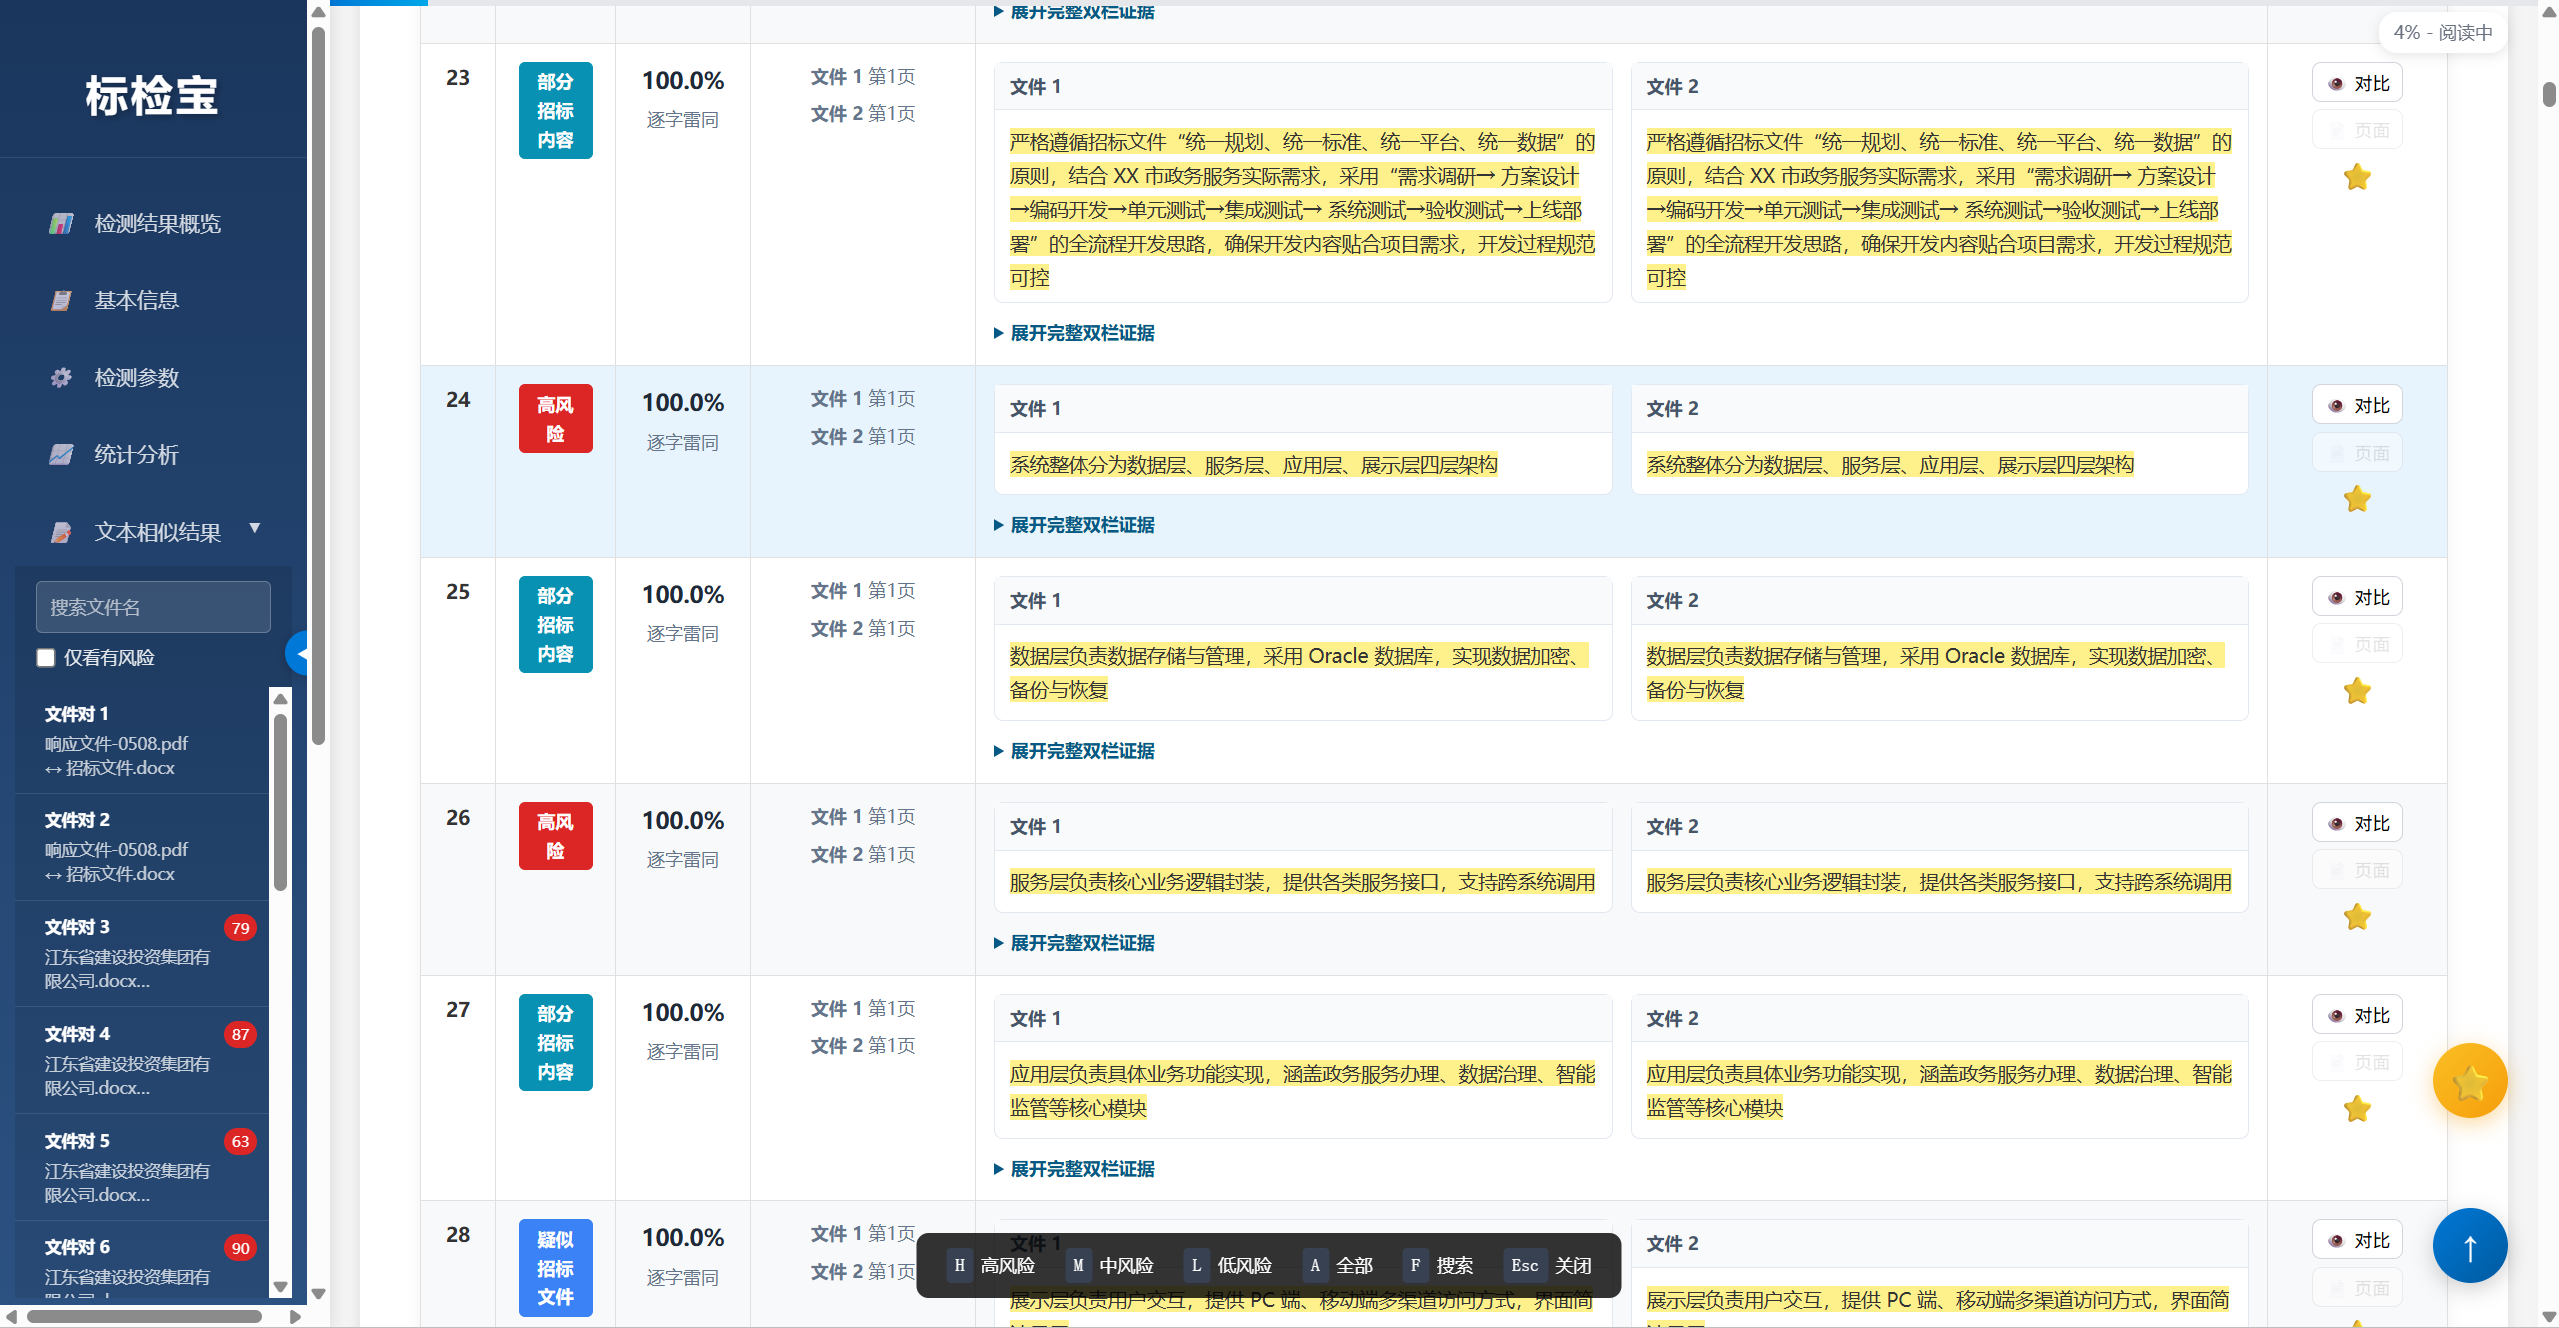Filter 中风险 via M shortcut chip
The height and width of the screenshot is (1328, 2559).
[1109, 1266]
